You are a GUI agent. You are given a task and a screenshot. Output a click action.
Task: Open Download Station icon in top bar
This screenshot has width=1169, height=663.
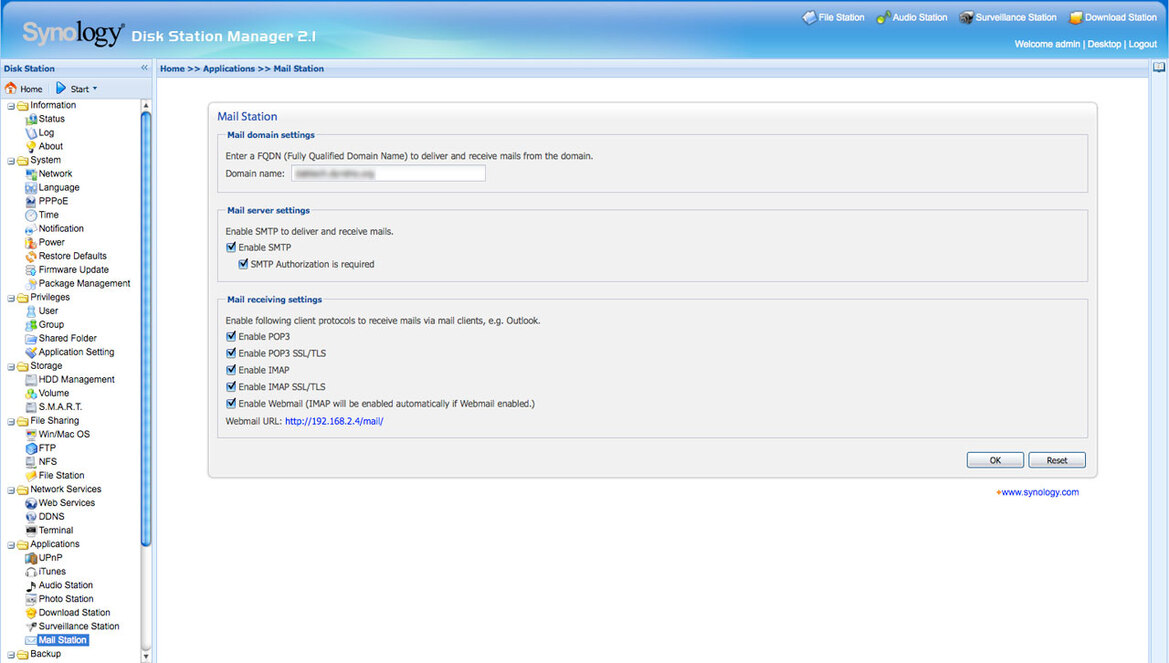click(x=1076, y=17)
